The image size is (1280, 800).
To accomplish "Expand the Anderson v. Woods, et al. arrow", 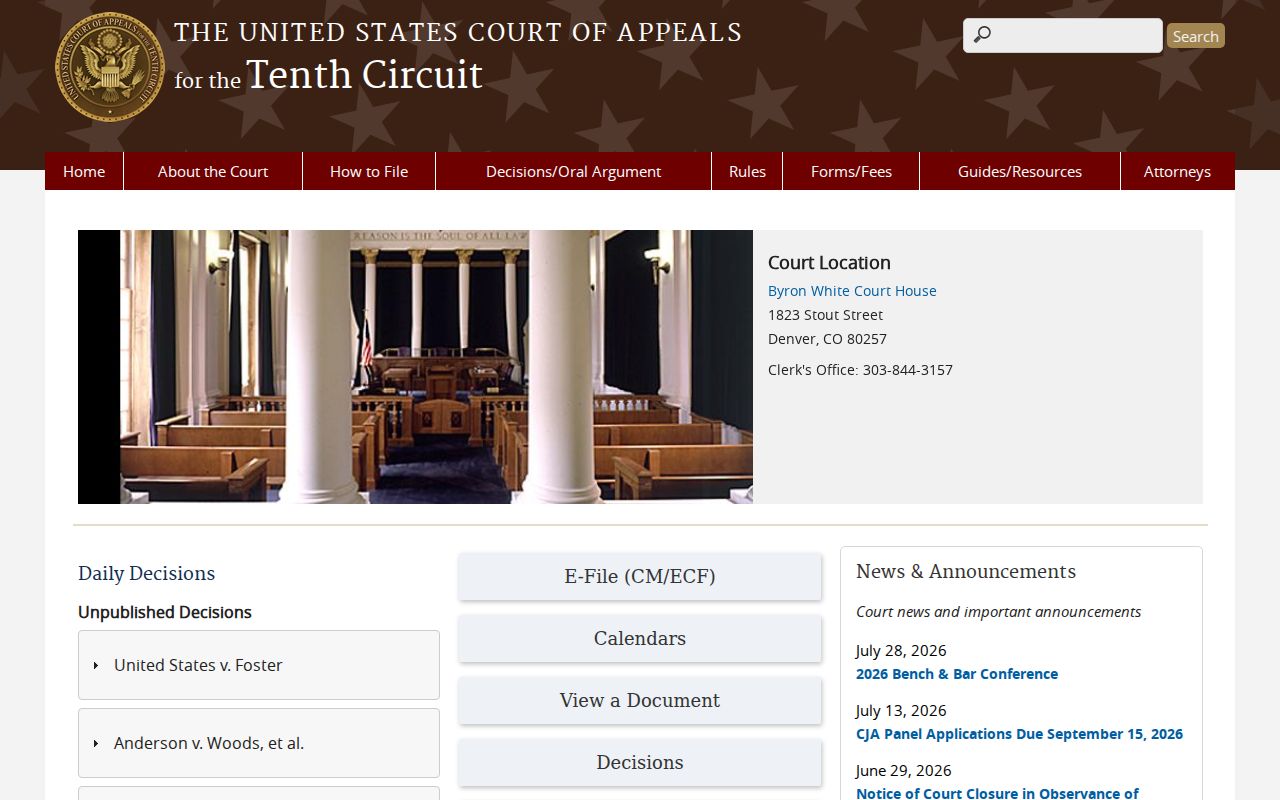I will coord(96,743).
